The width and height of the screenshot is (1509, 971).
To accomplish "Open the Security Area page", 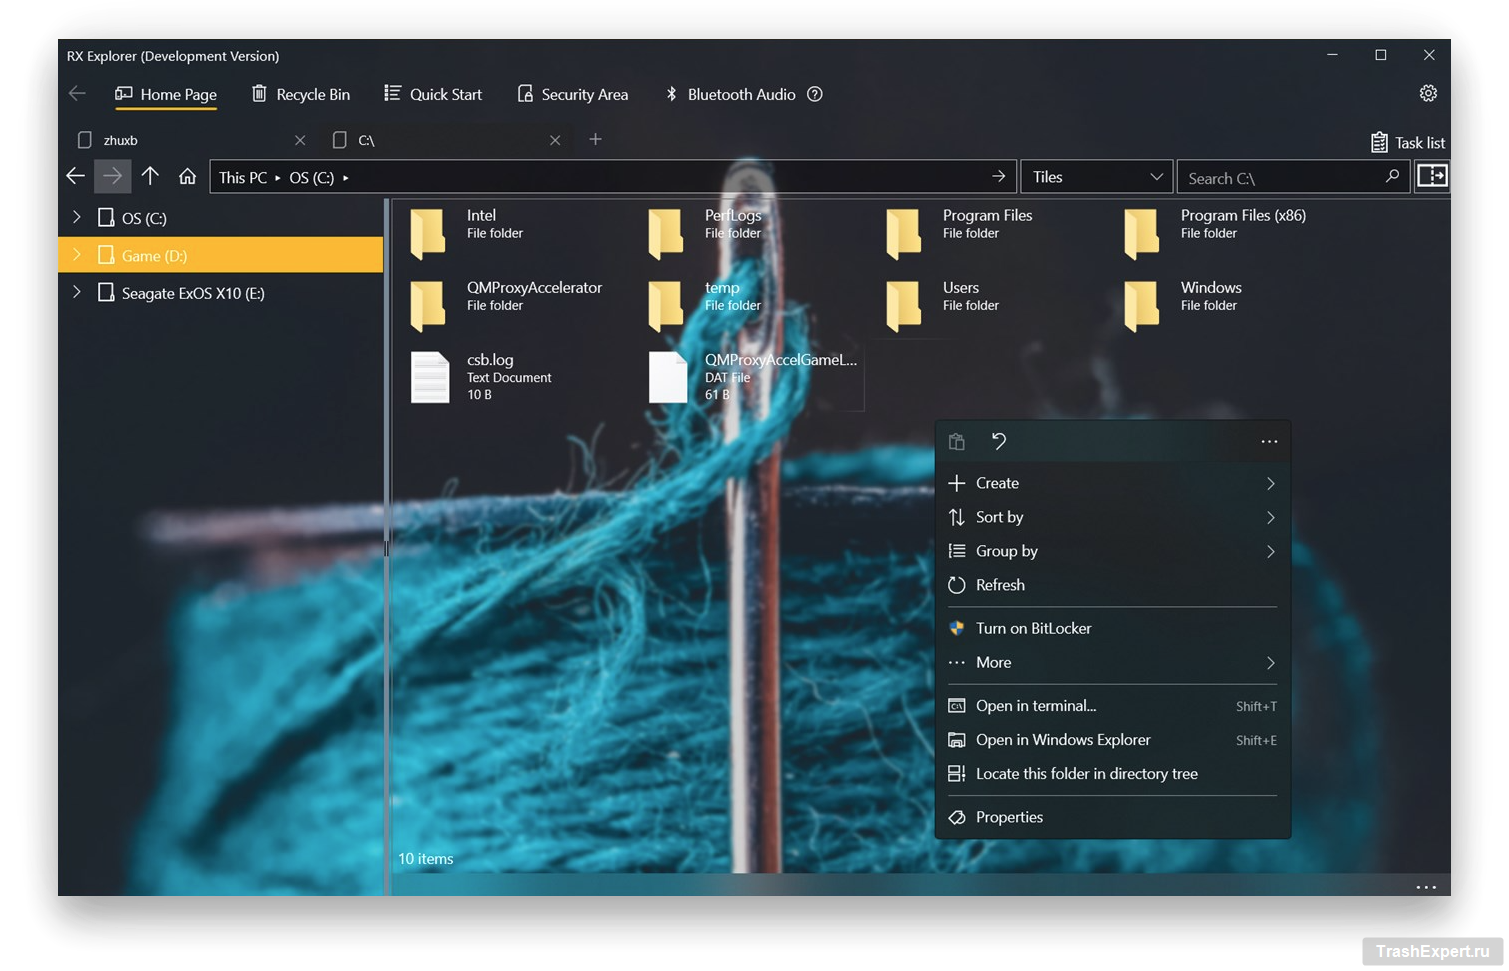I will click(x=573, y=94).
